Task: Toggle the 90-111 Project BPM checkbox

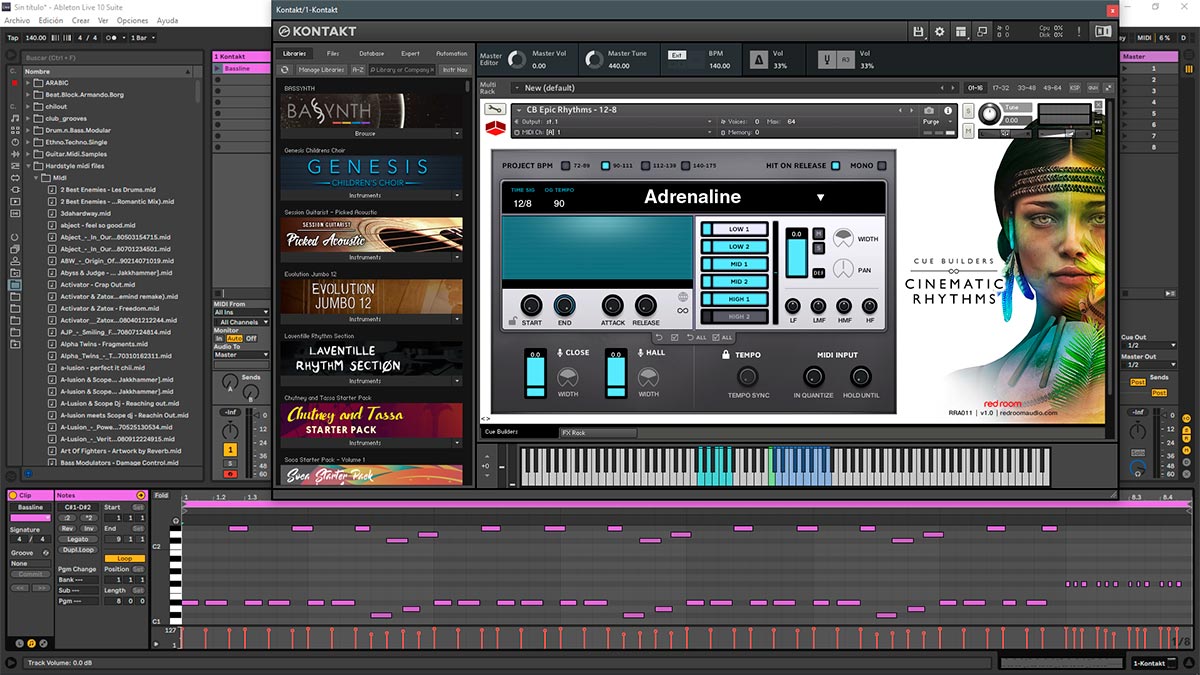Action: (605, 166)
